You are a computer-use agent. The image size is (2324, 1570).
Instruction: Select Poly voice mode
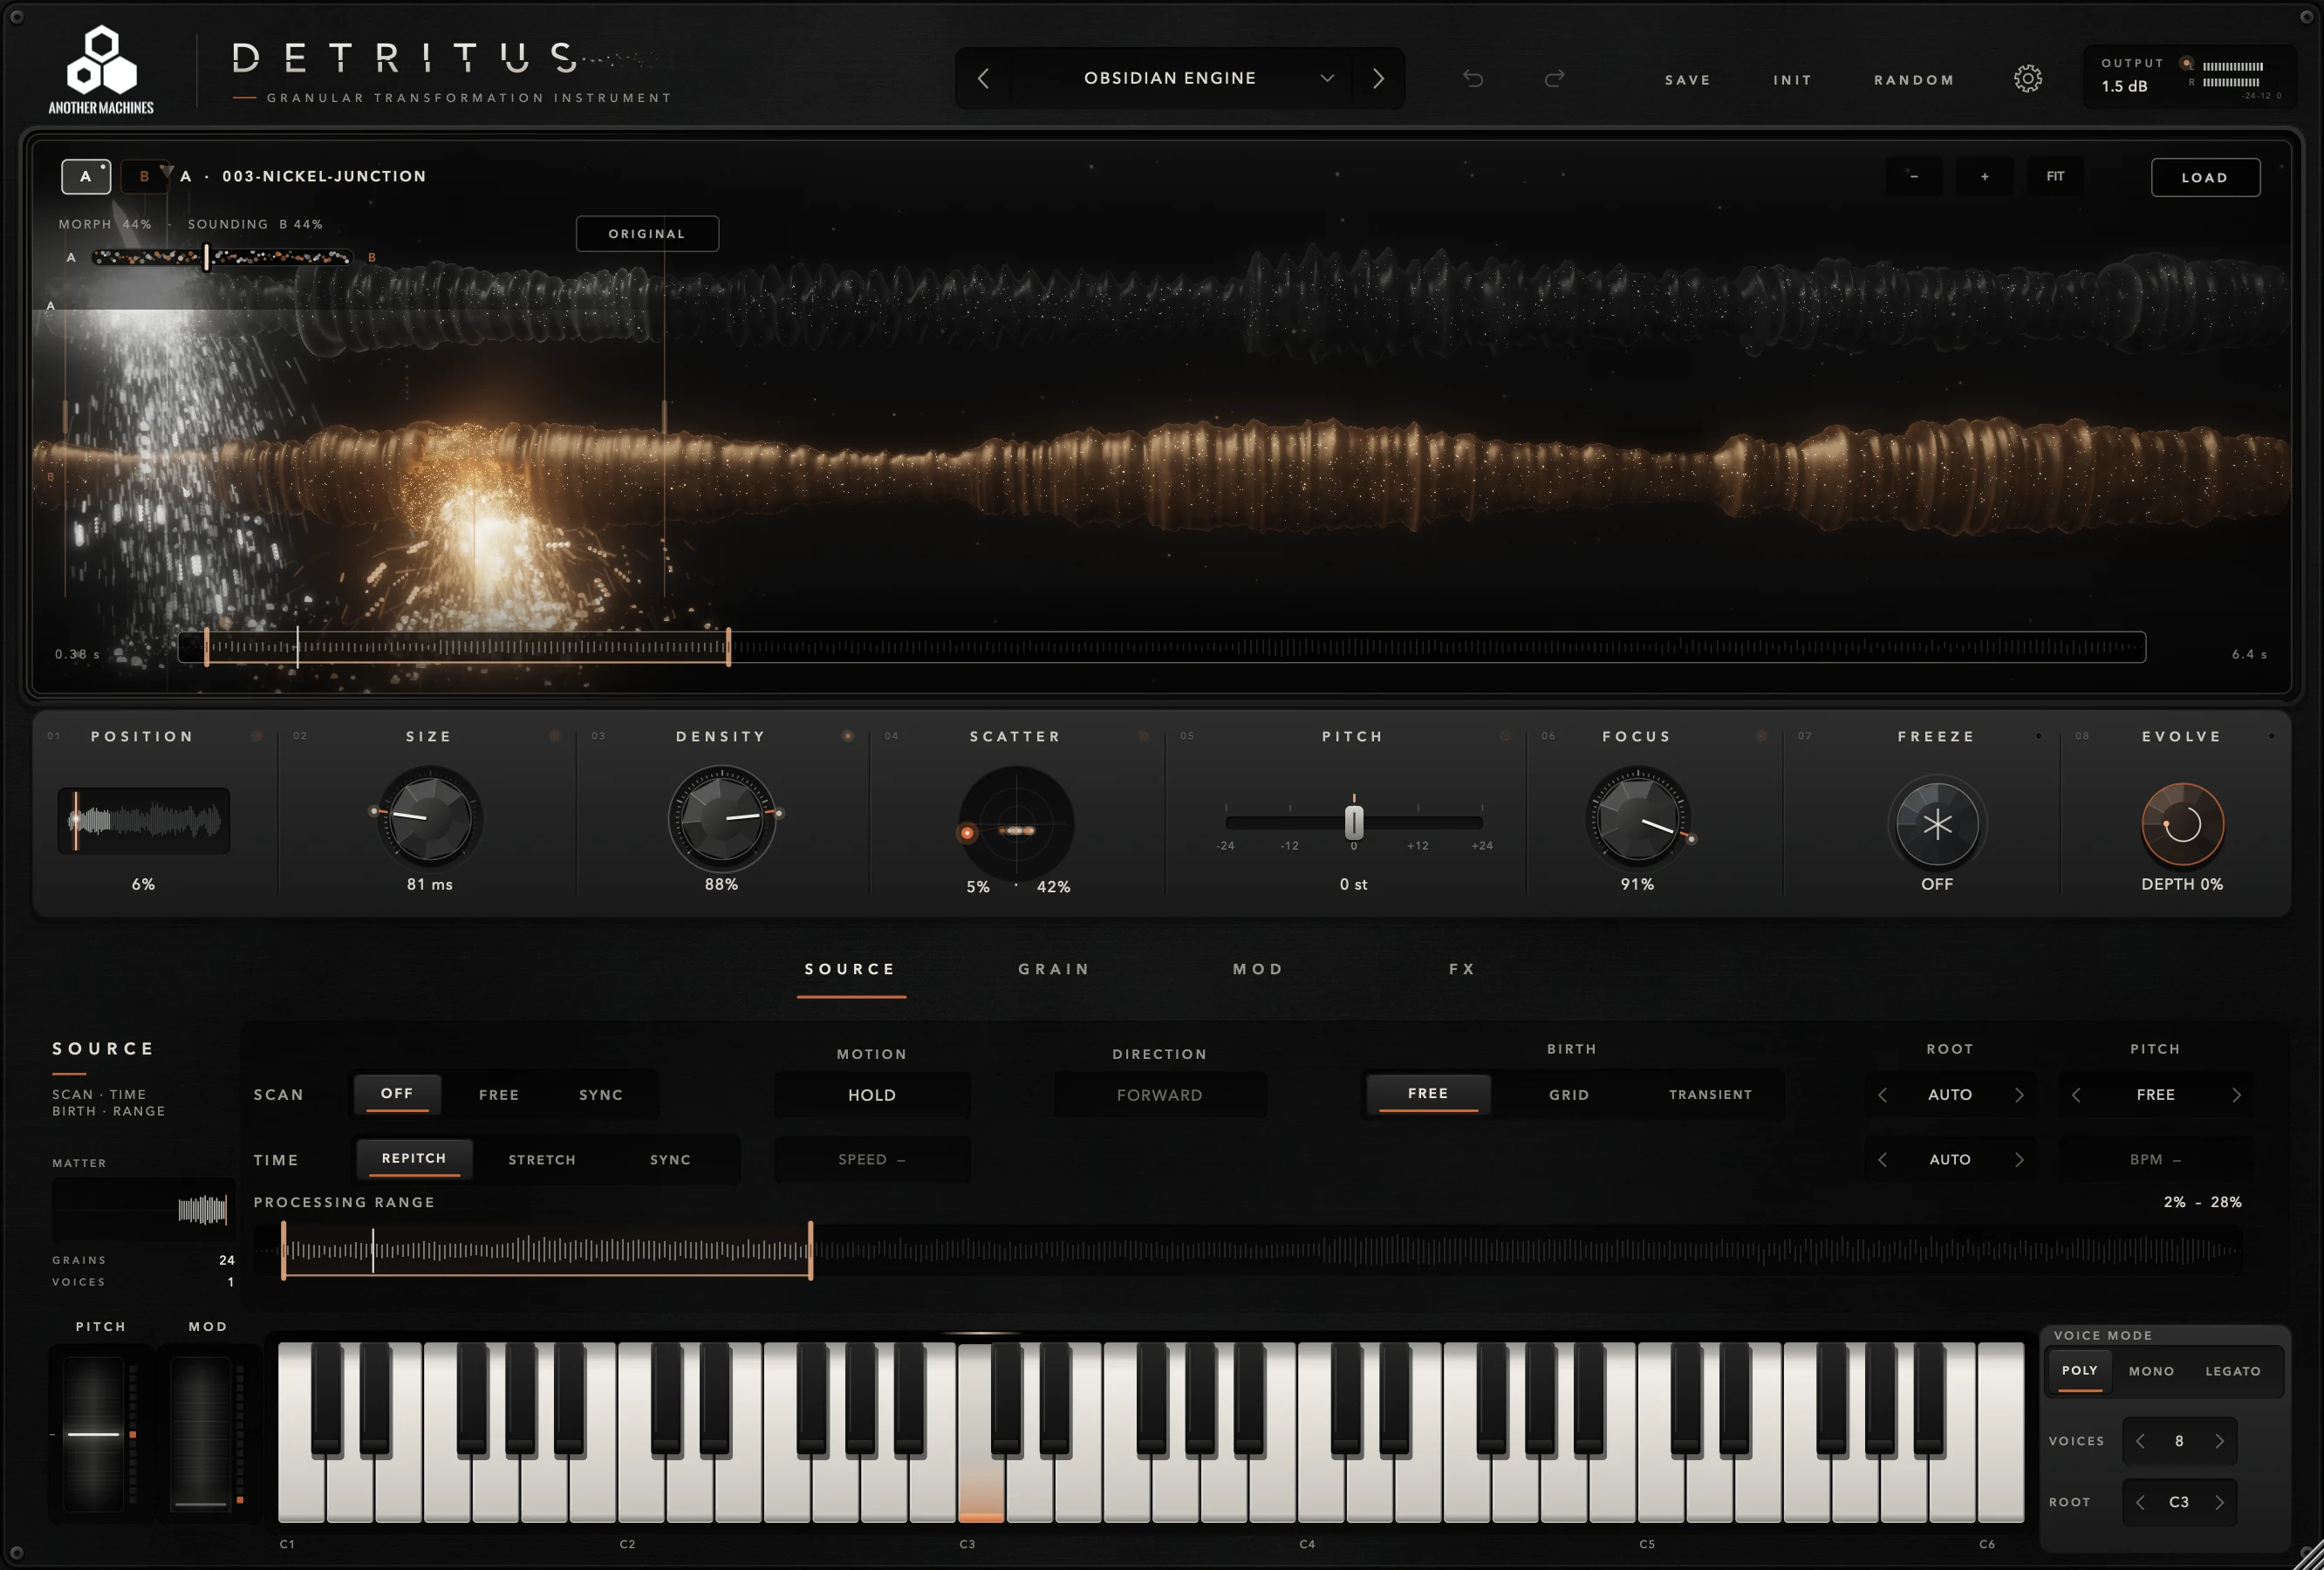[2080, 1371]
